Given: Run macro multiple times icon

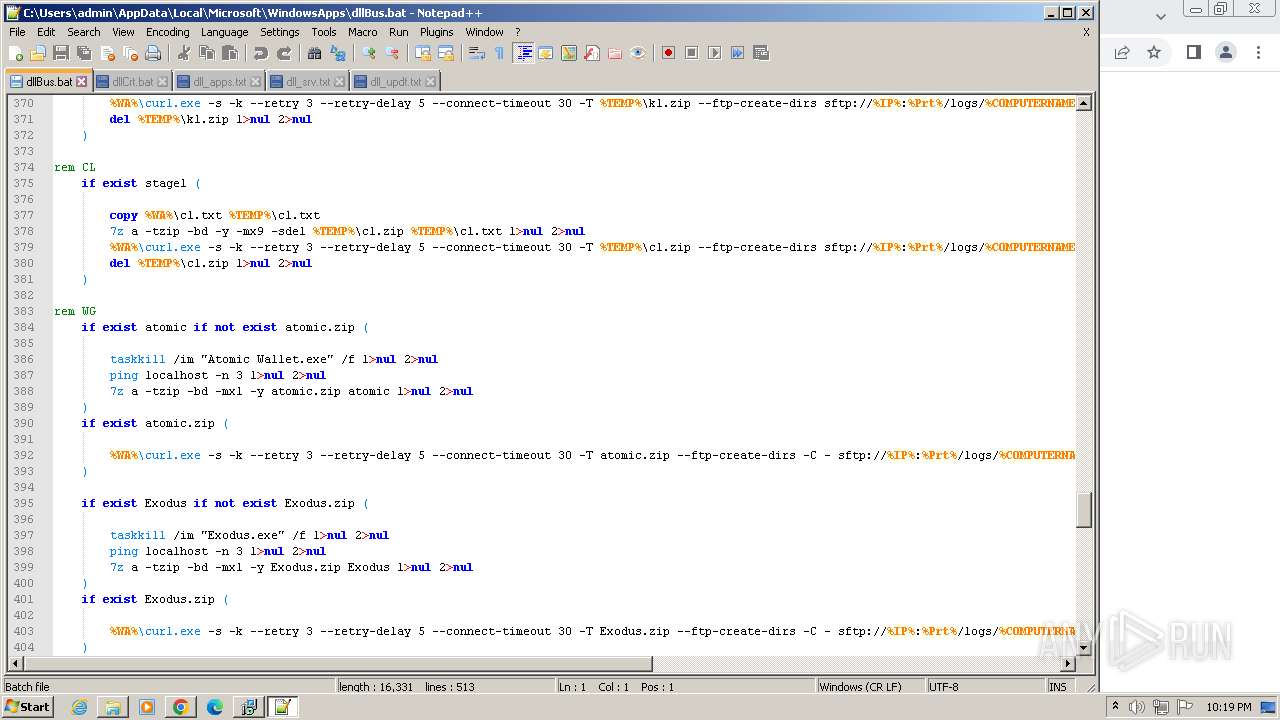Looking at the screenshot, I should (737, 53).
